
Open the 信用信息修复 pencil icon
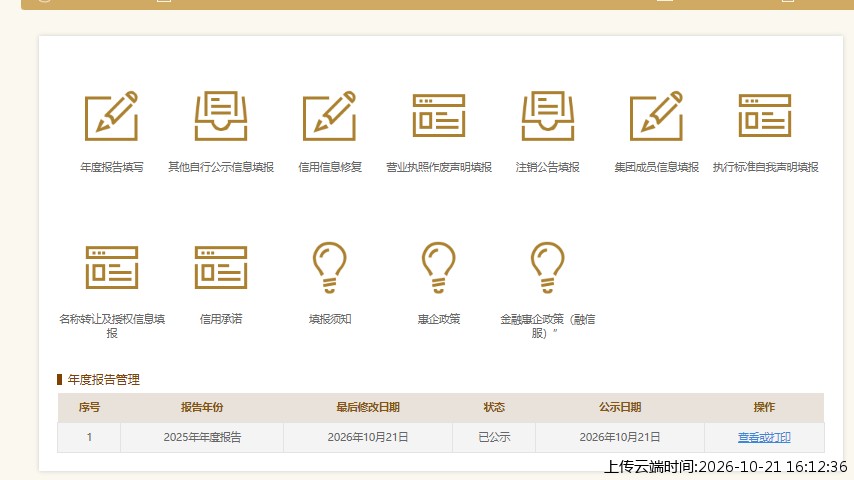click(330, 116)
